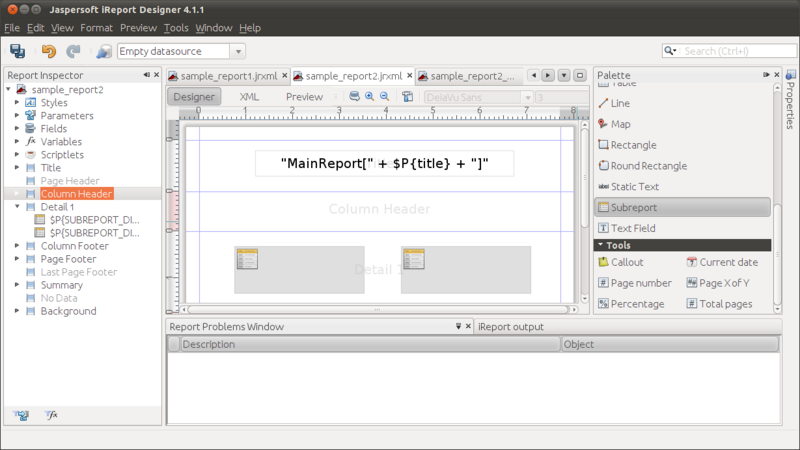Viewport: 800px width, 450px height.
Task: Switch to XML view mode
Action: coord(249,96)
